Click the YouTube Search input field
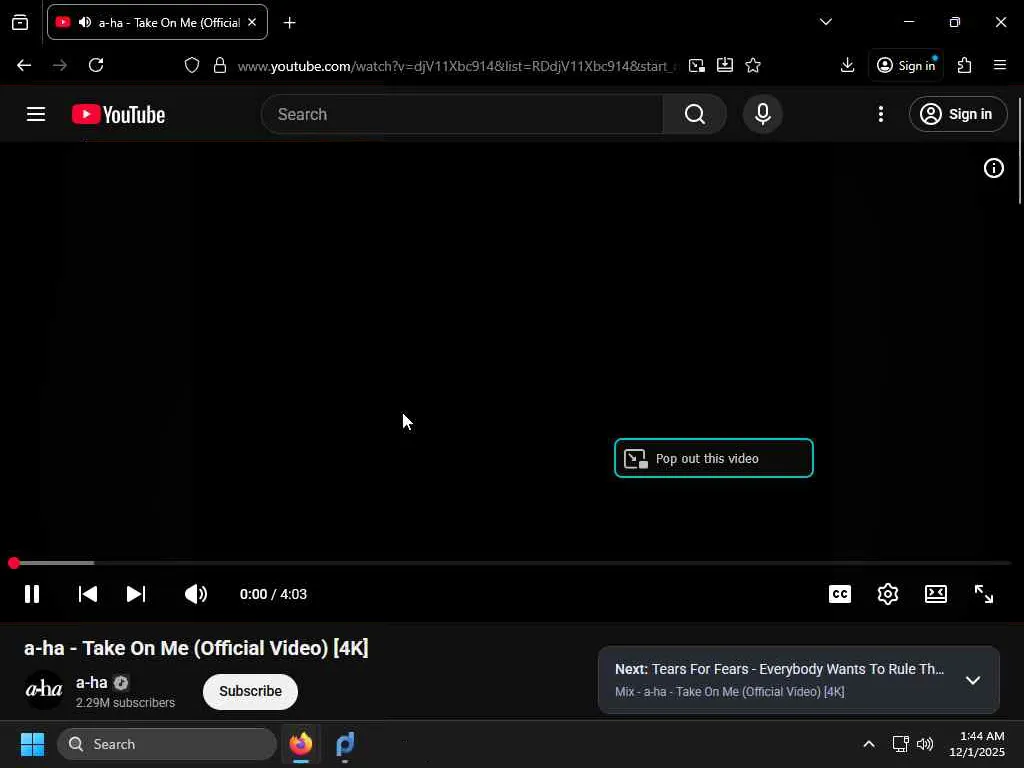This screenshot has width=1024, height=768. (462, 114)
